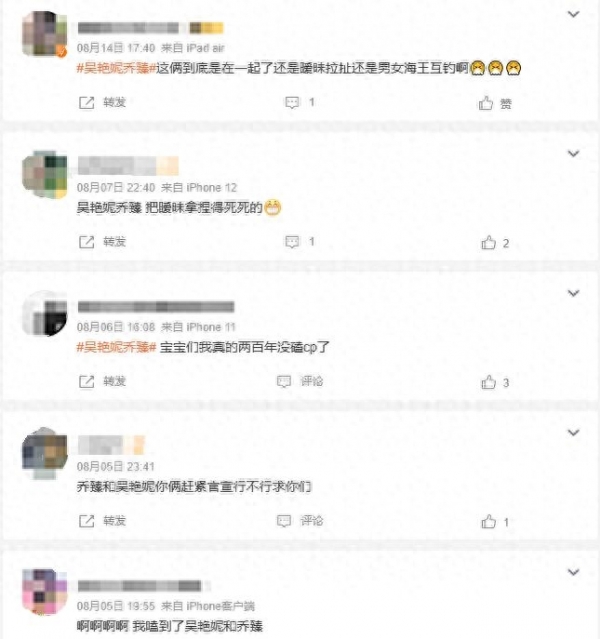Screen dimensions: 600x639
Task: Repost the 08月07日 iPhone 12 post
Action: pyautogui.click(x=102, y=242)
